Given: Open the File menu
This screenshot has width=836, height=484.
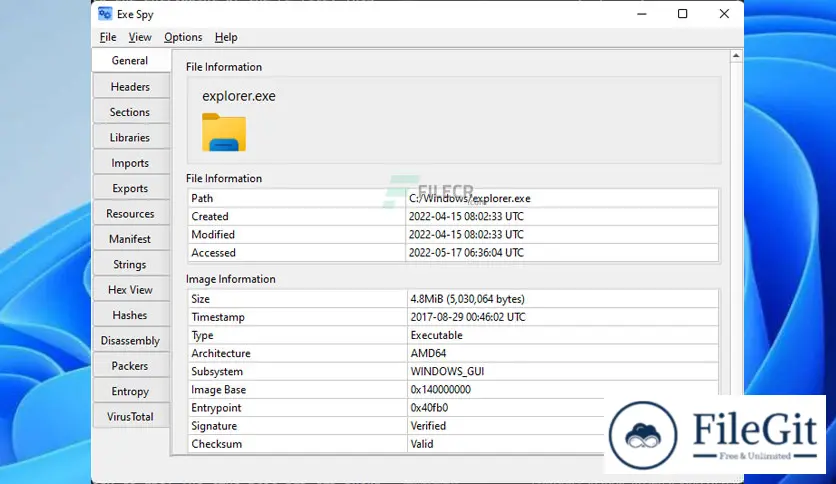Looking at the screenshot, I should [108, 37].
